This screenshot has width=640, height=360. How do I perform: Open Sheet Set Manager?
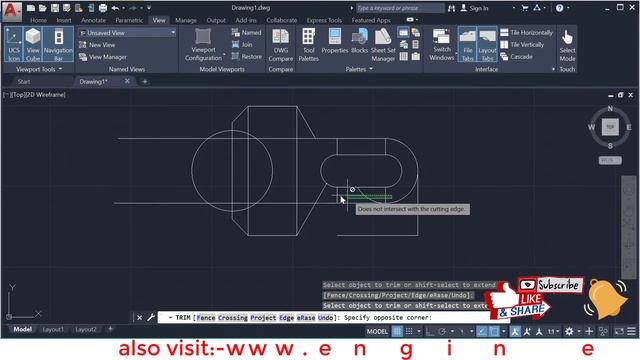pyautogui.click(x=383, y=45)
